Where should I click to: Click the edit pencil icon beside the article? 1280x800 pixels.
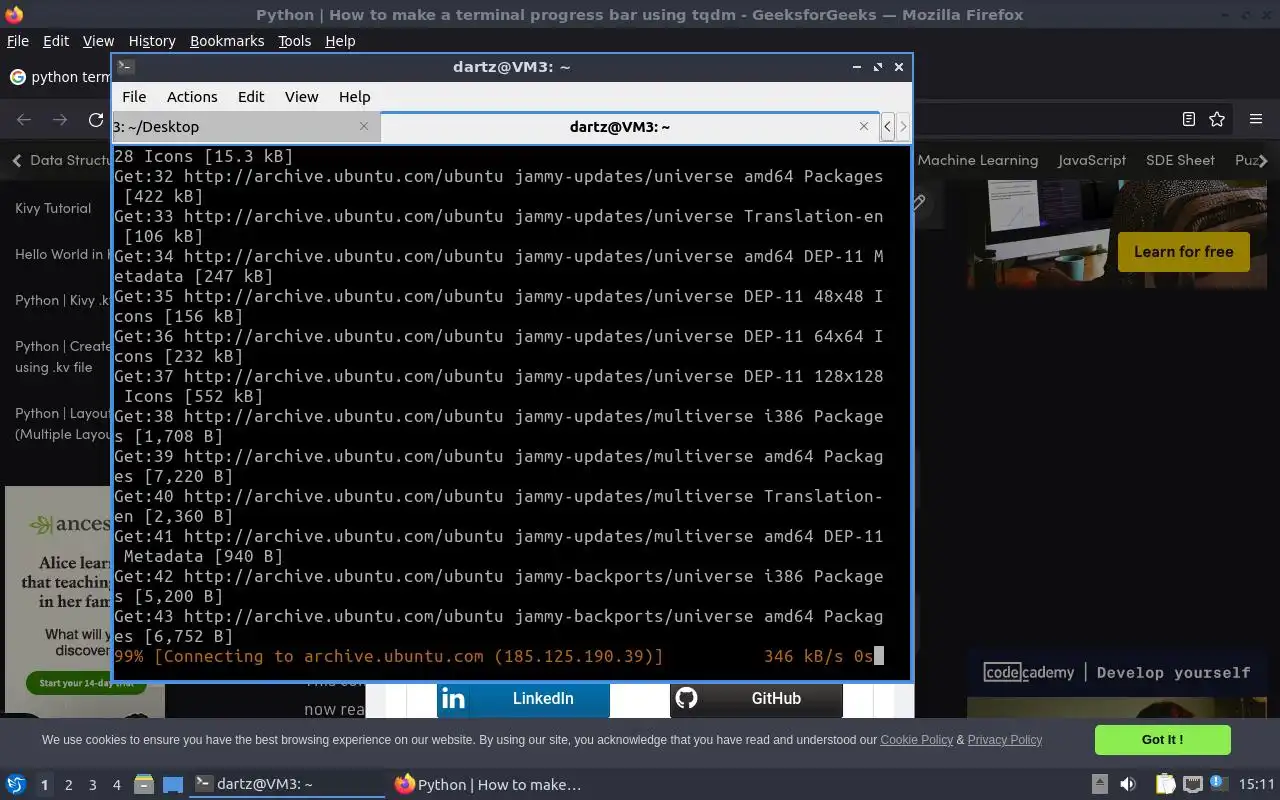point(918,203)
